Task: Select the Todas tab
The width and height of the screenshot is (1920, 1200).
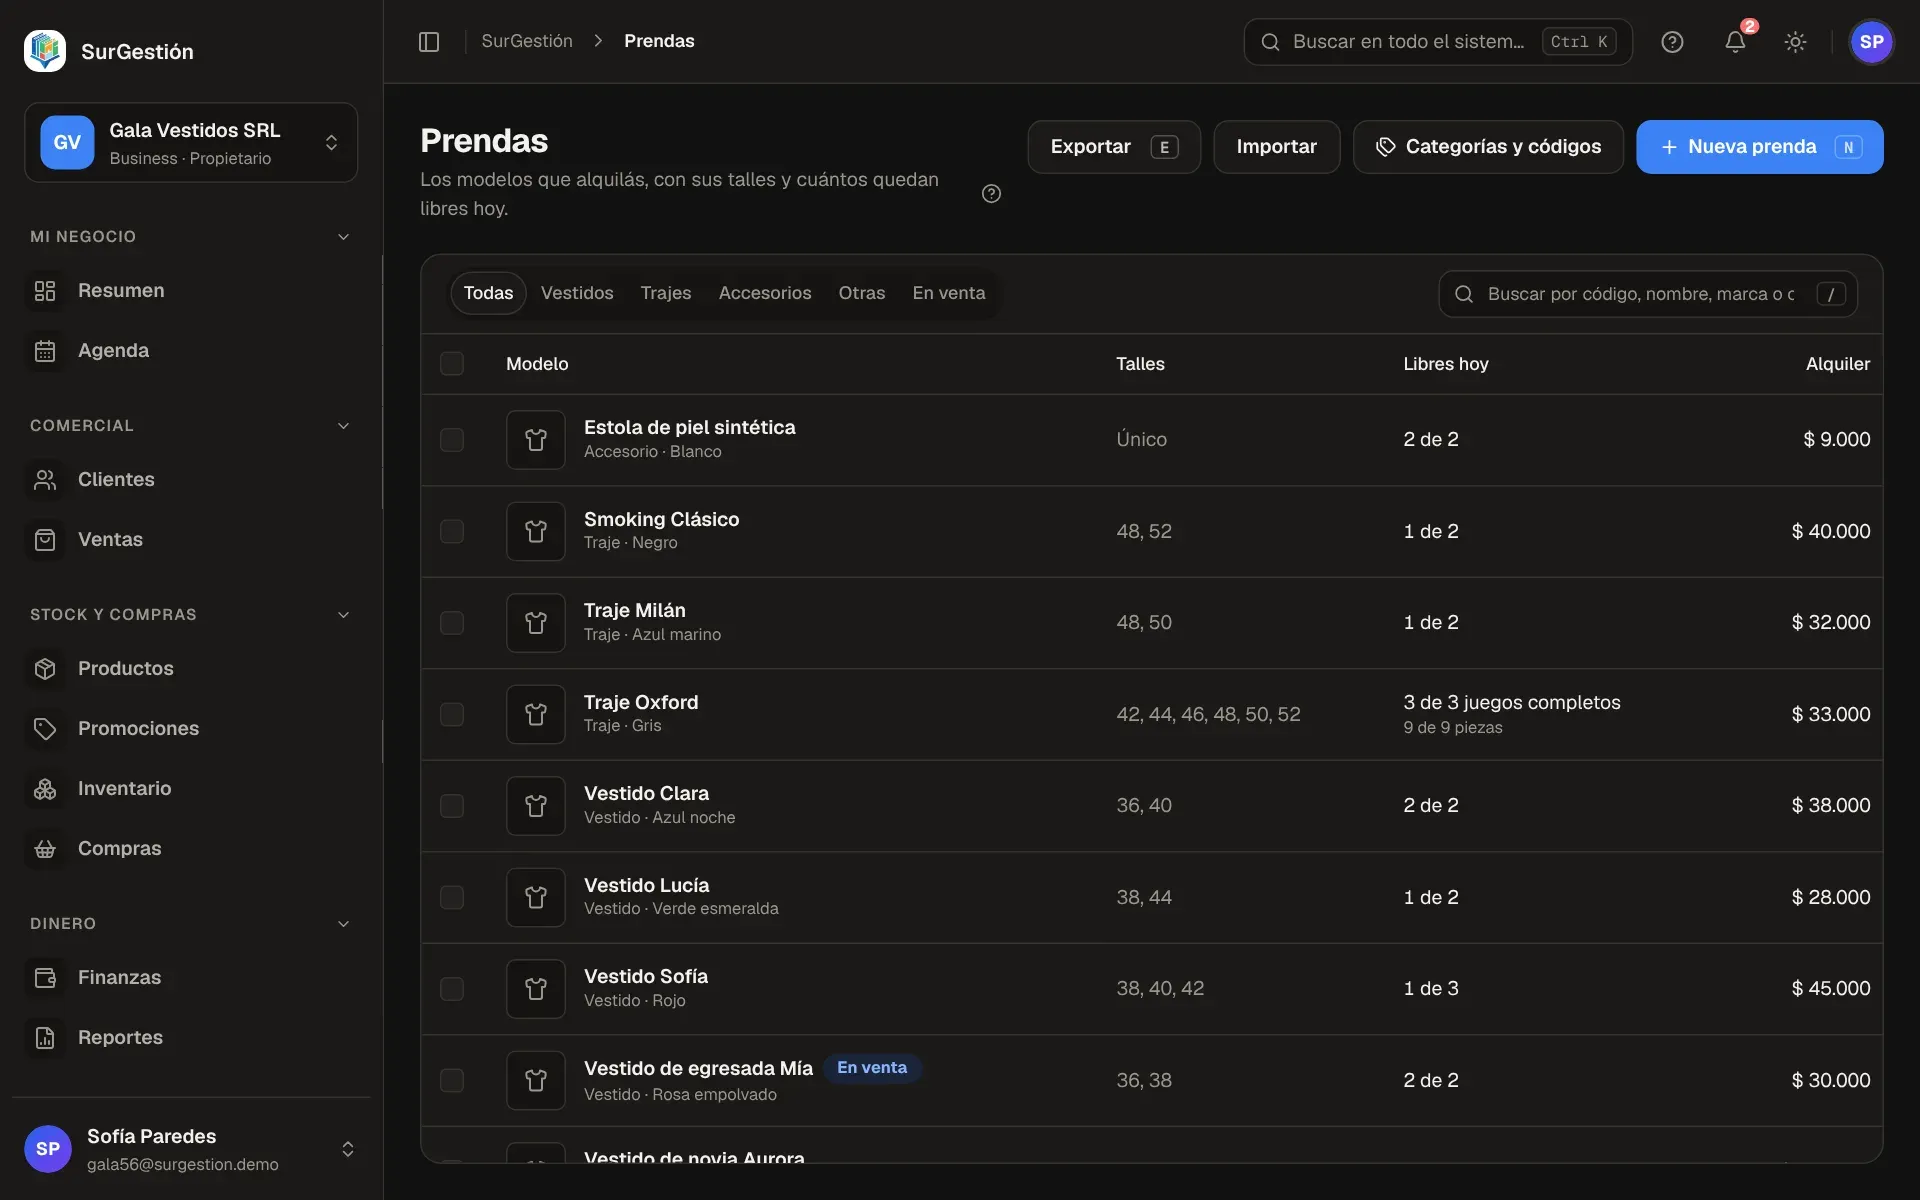Action: pos(488,293)
